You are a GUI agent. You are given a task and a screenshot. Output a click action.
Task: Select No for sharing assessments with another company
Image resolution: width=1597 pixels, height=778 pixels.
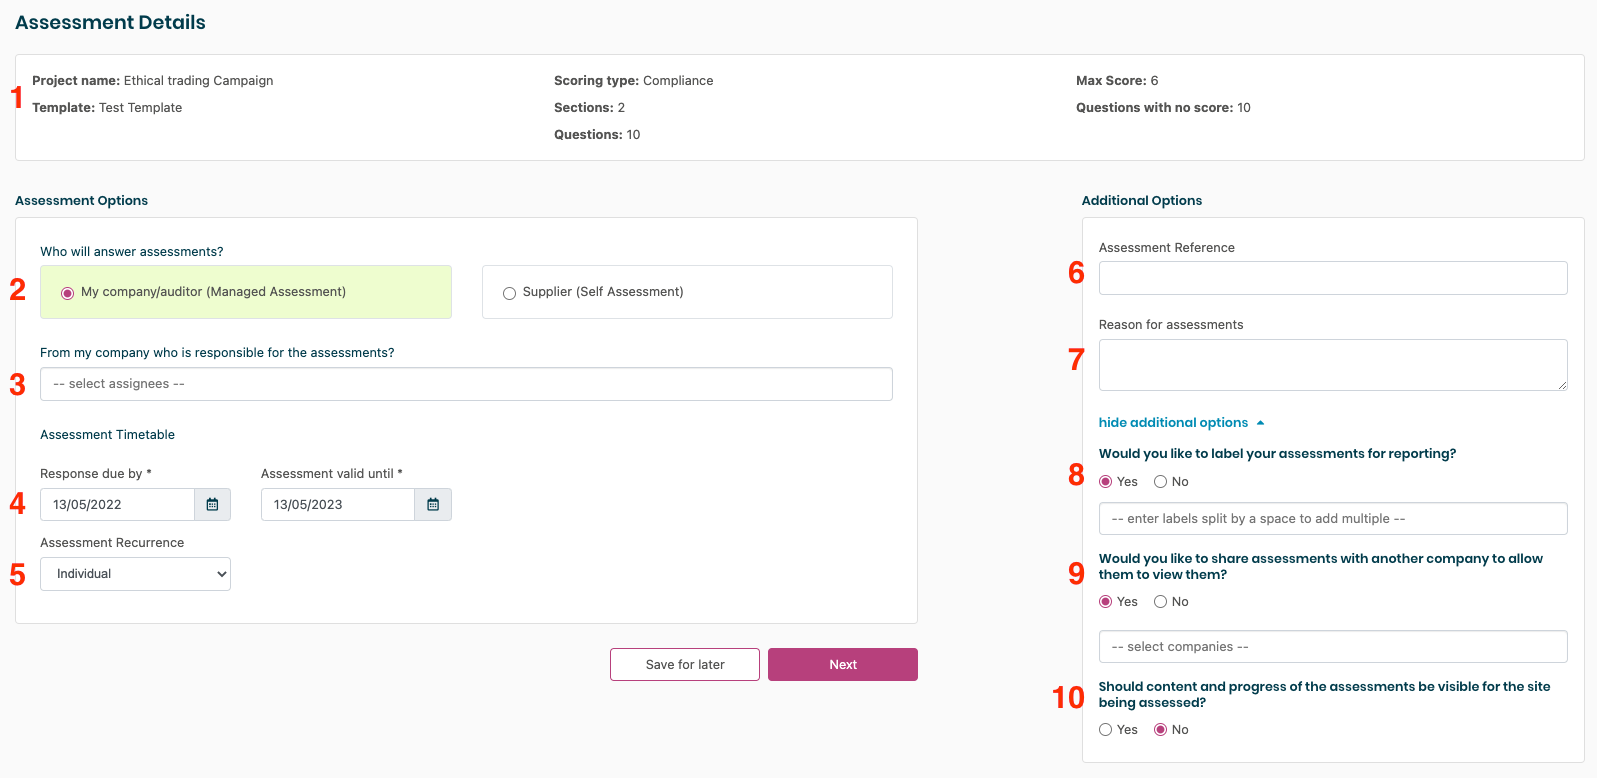(x=1161, y=602)
